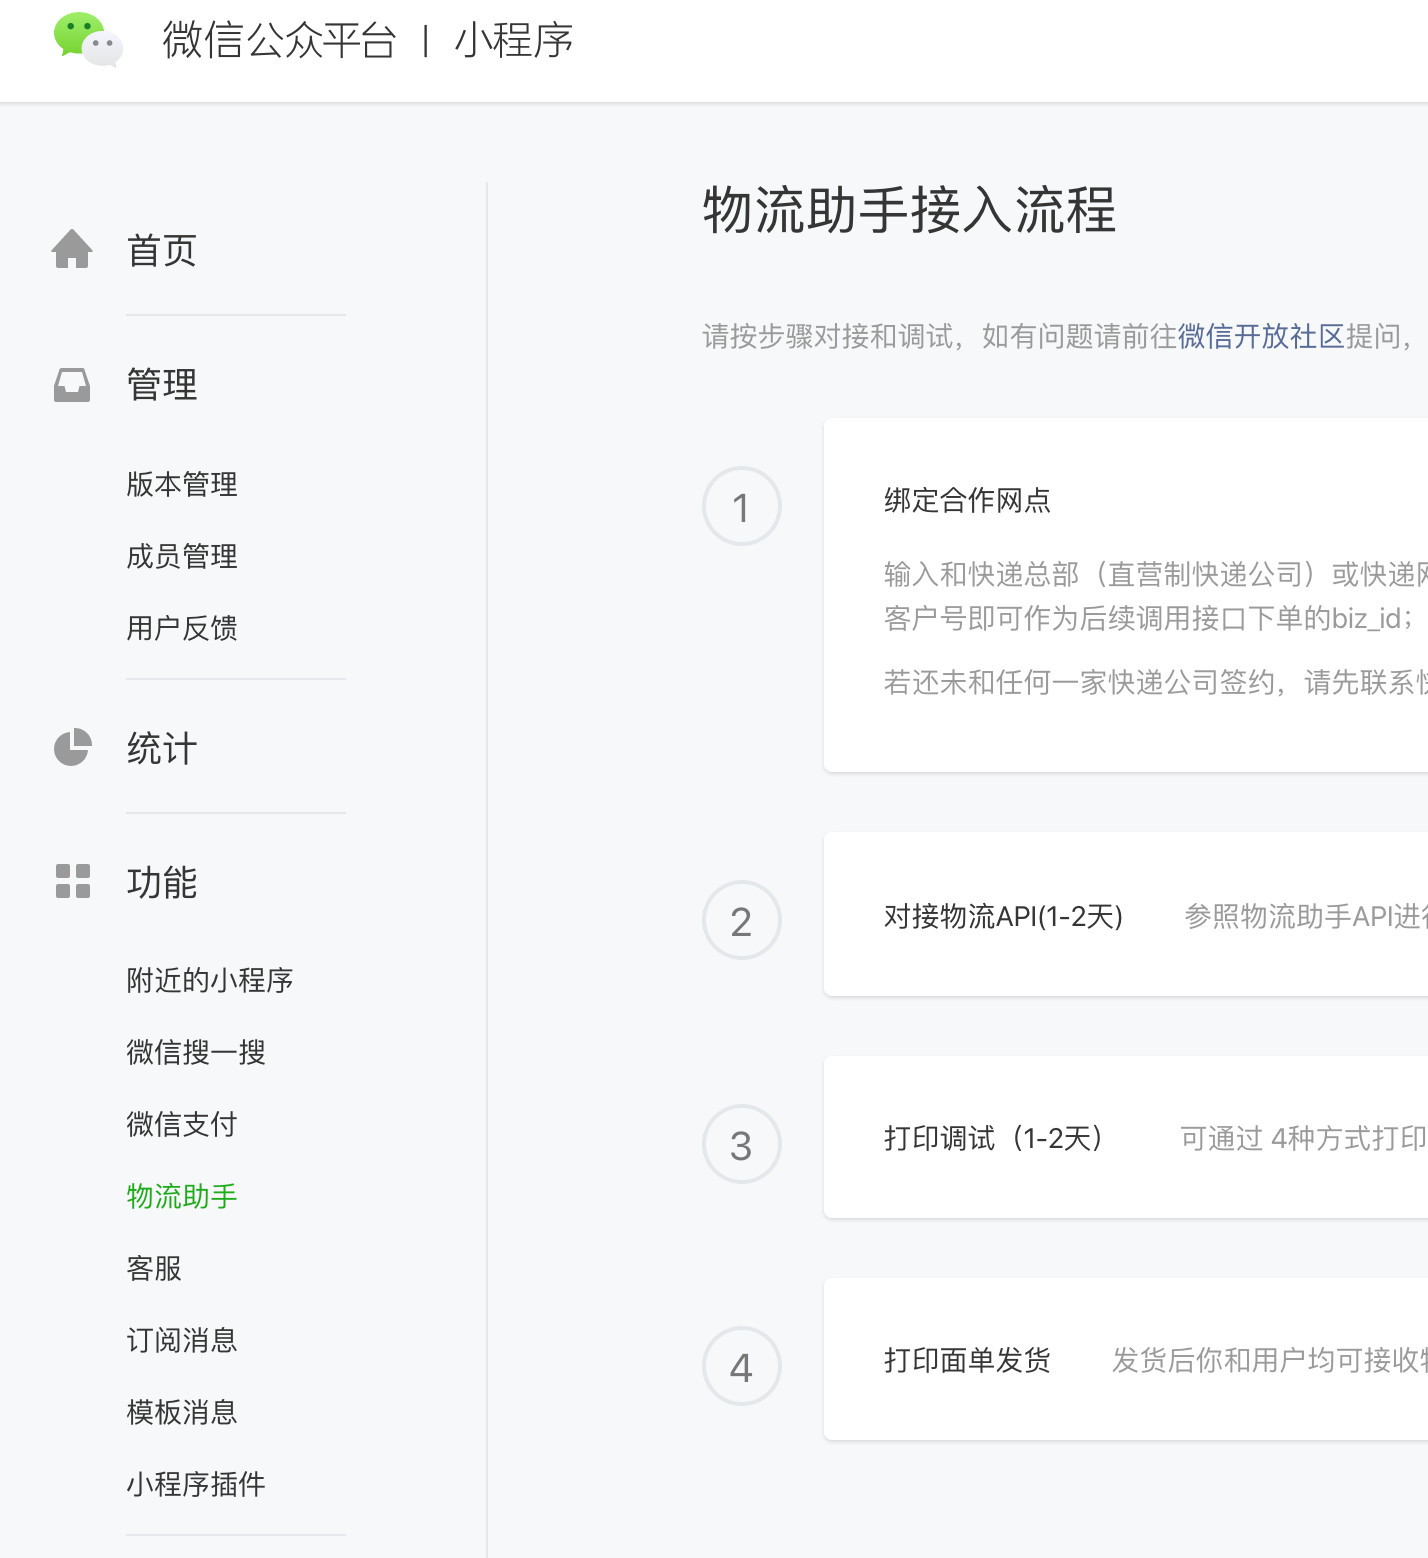Screen dimensions: 1428x1558
Task: Click the description starting 可通过 4种方式打印
Action: click(x=1304, y=1138)
